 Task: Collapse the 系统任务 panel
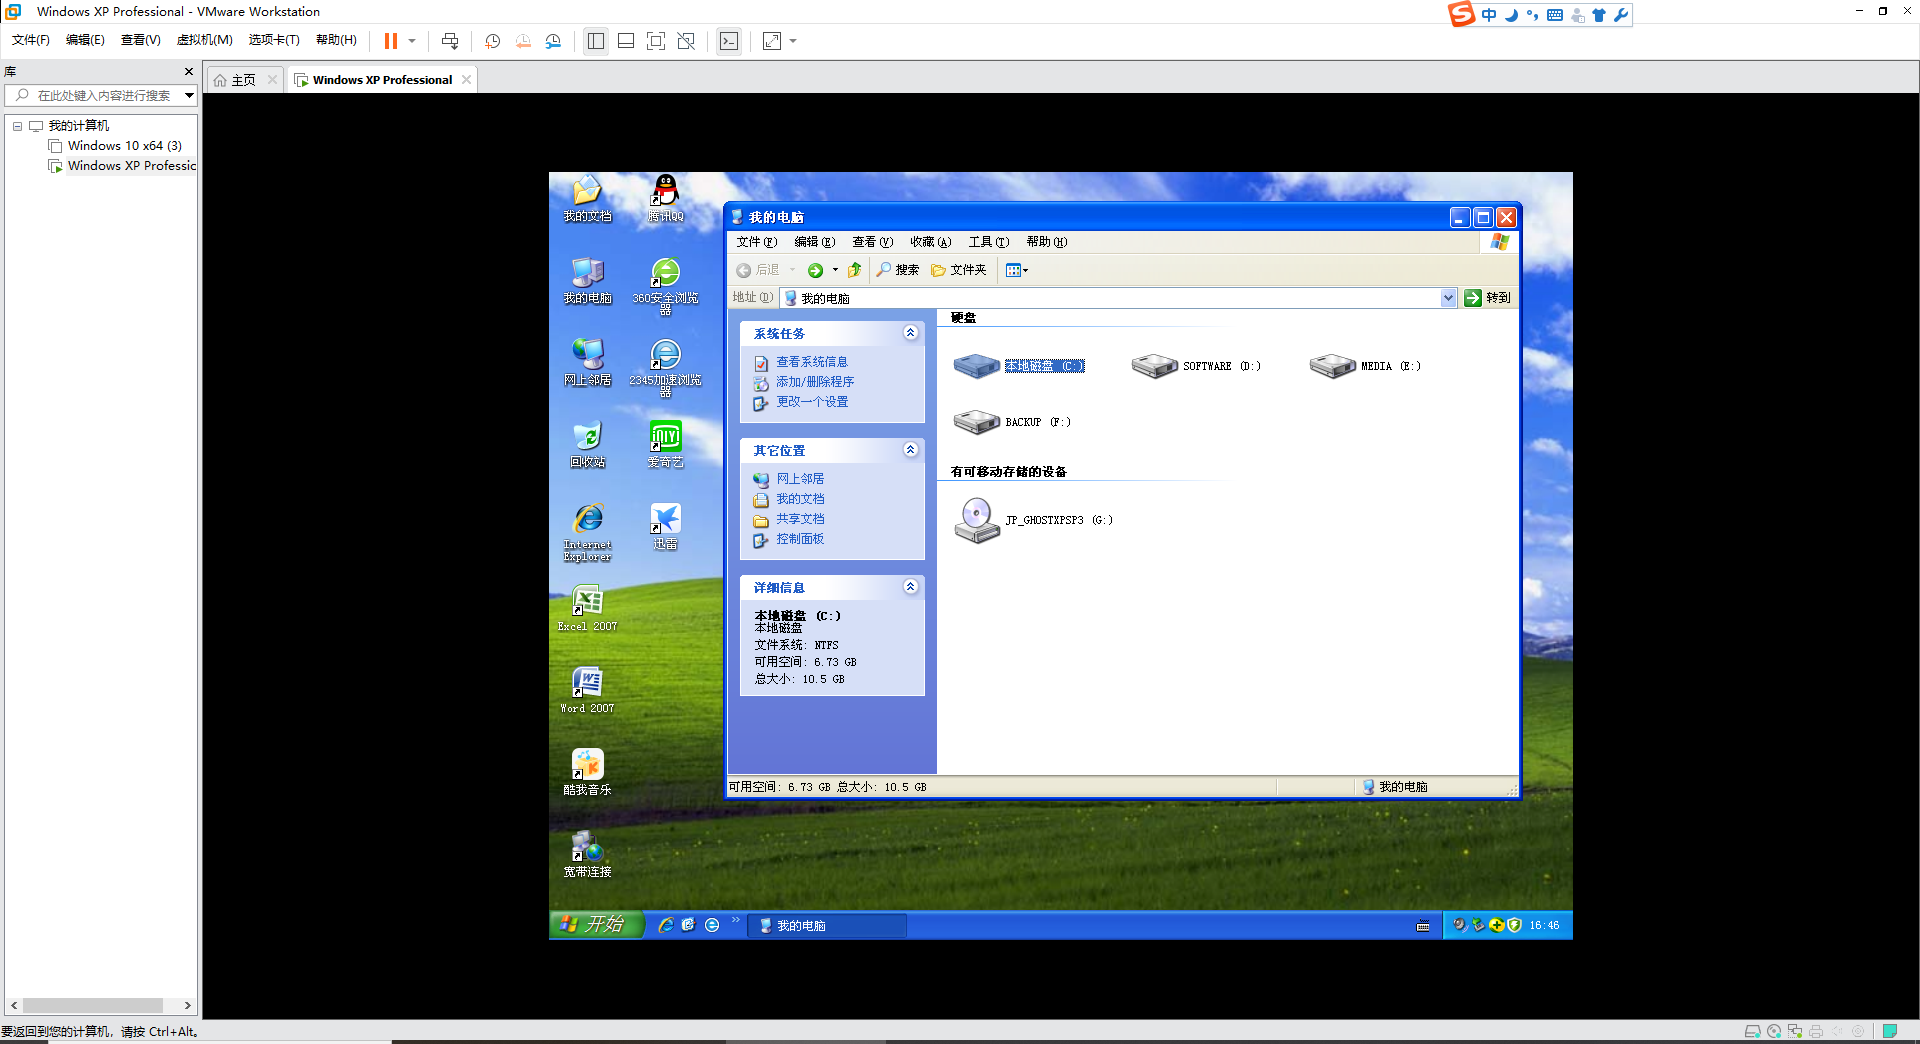click(910, 333)
